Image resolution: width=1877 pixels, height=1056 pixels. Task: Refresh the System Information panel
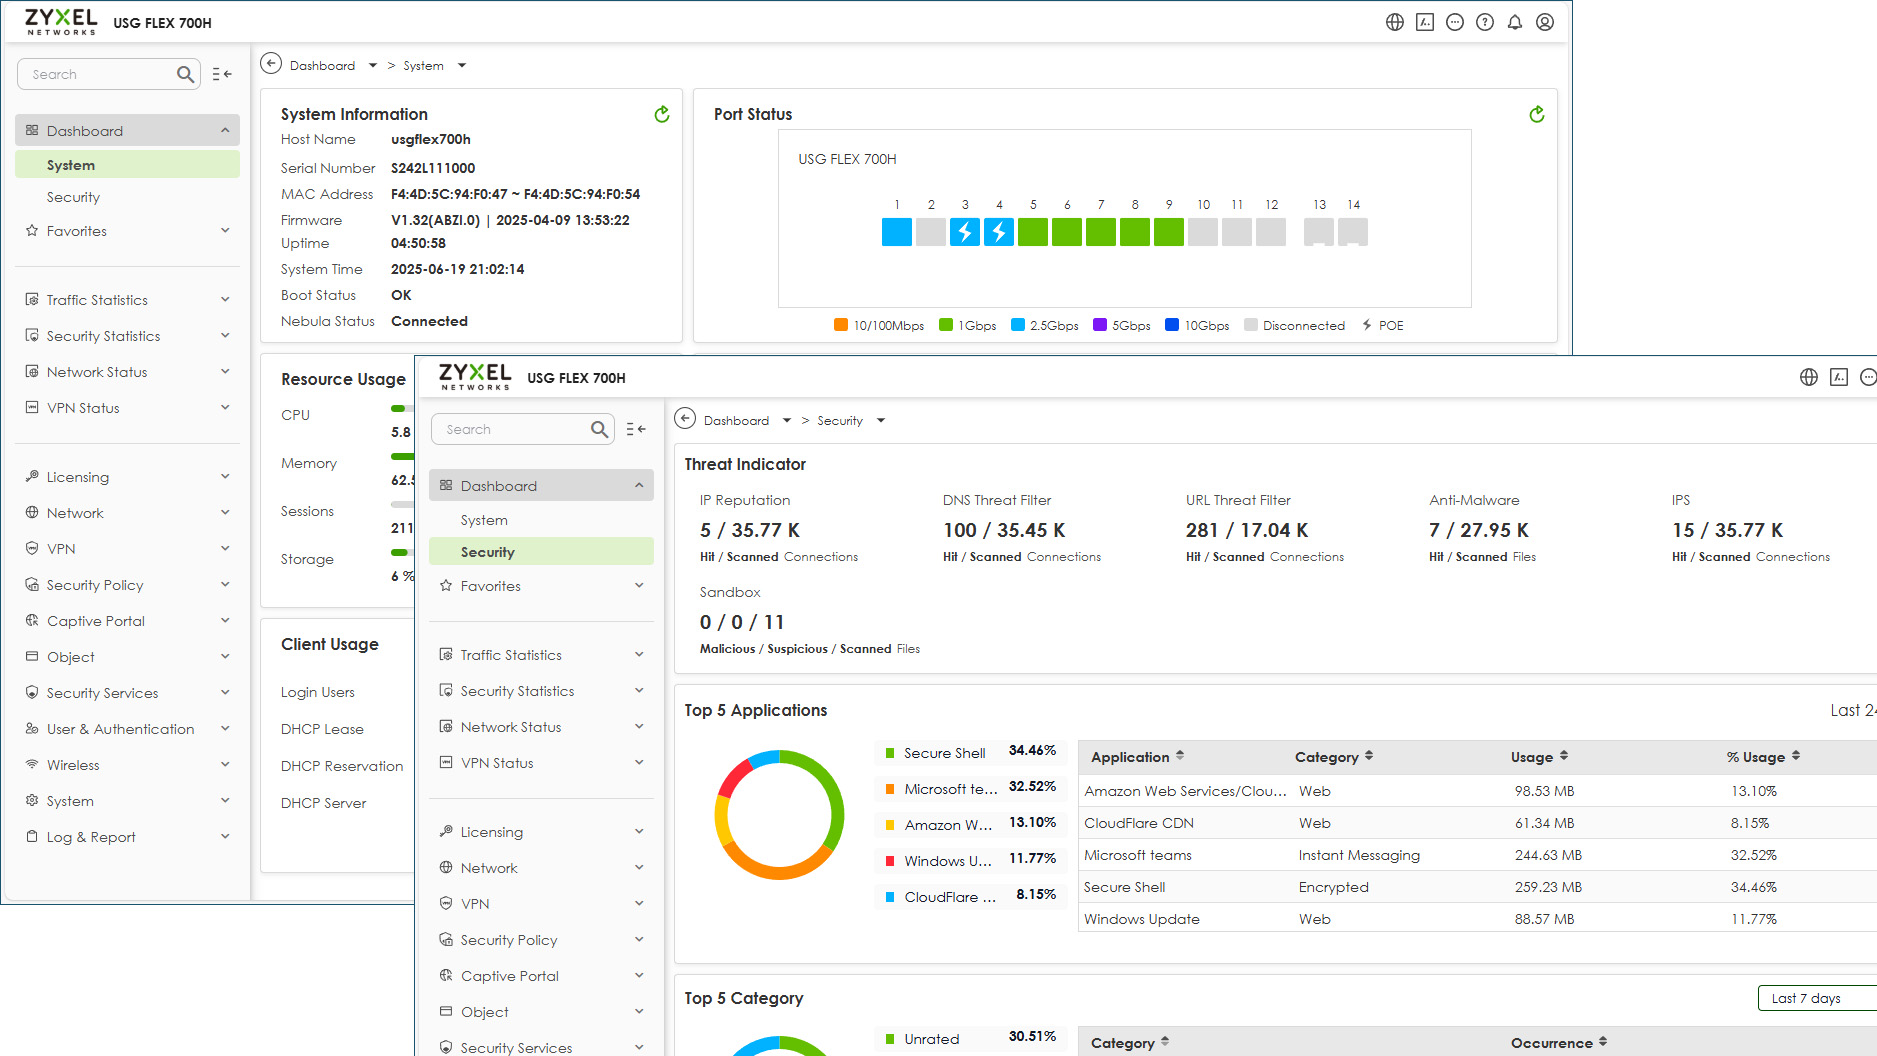tap(662, 114)
